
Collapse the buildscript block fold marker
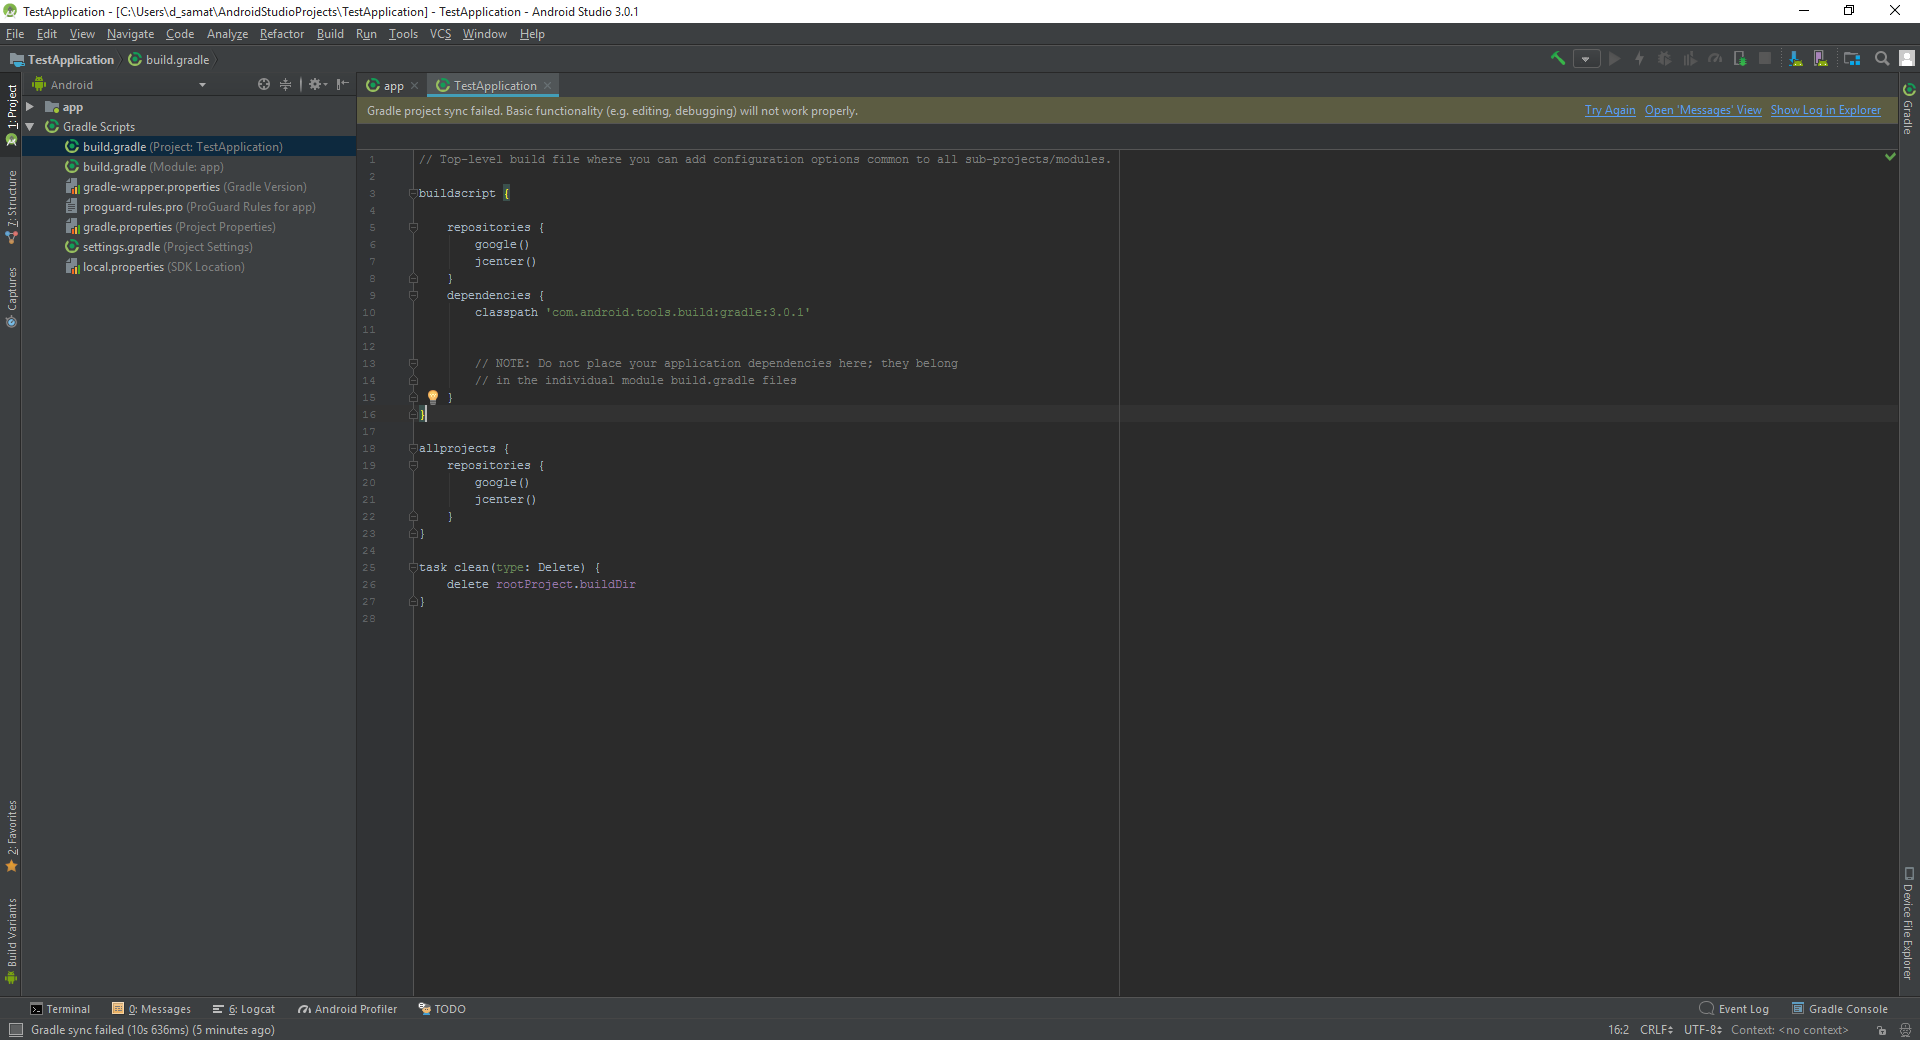point(413,194)
